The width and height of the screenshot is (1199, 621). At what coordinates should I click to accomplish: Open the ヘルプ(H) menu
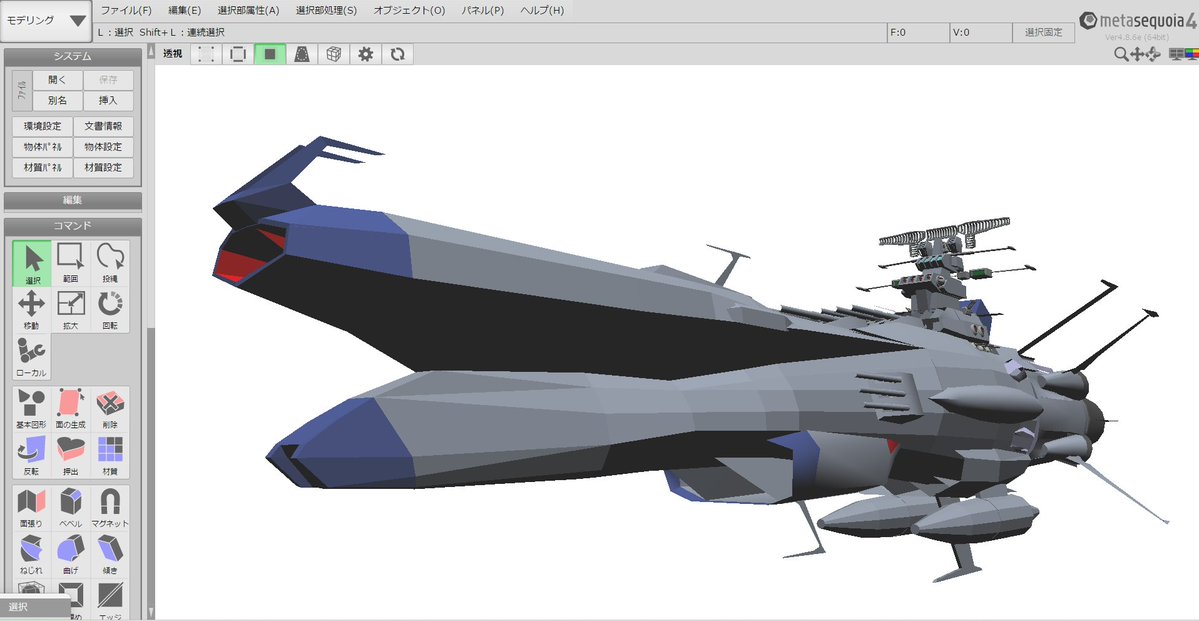[542, 11]
